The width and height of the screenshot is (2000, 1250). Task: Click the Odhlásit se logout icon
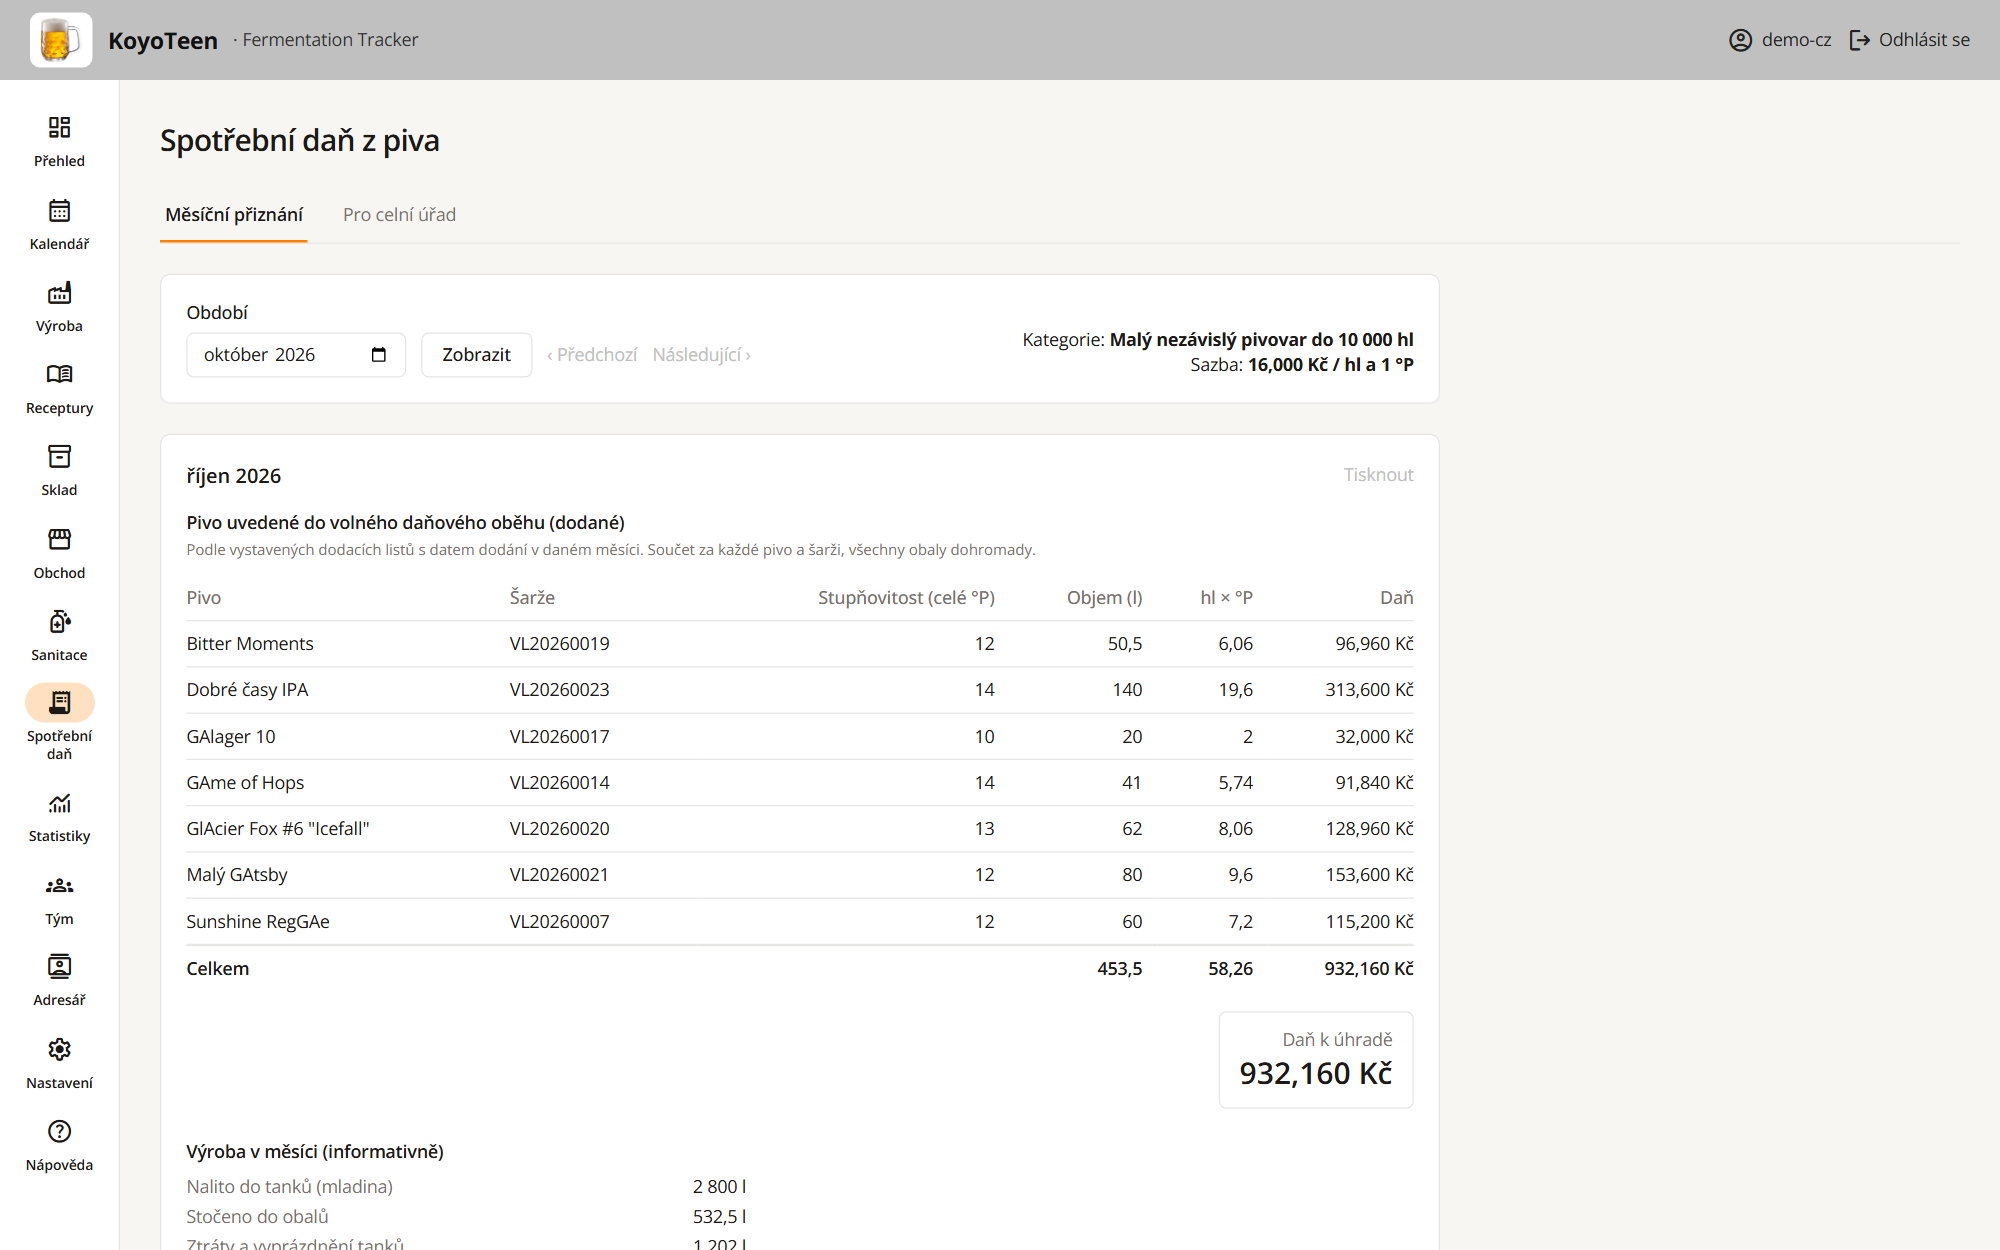(1860, 40)
